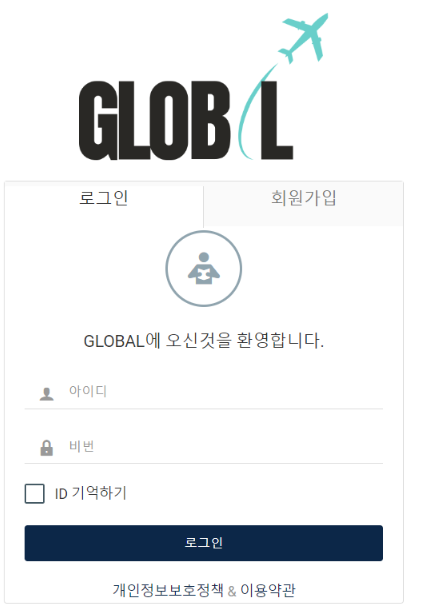Click the teal swoosh trail in logo
The width and height of the screenshot is (422, 614).
click(x=254, y=112)
